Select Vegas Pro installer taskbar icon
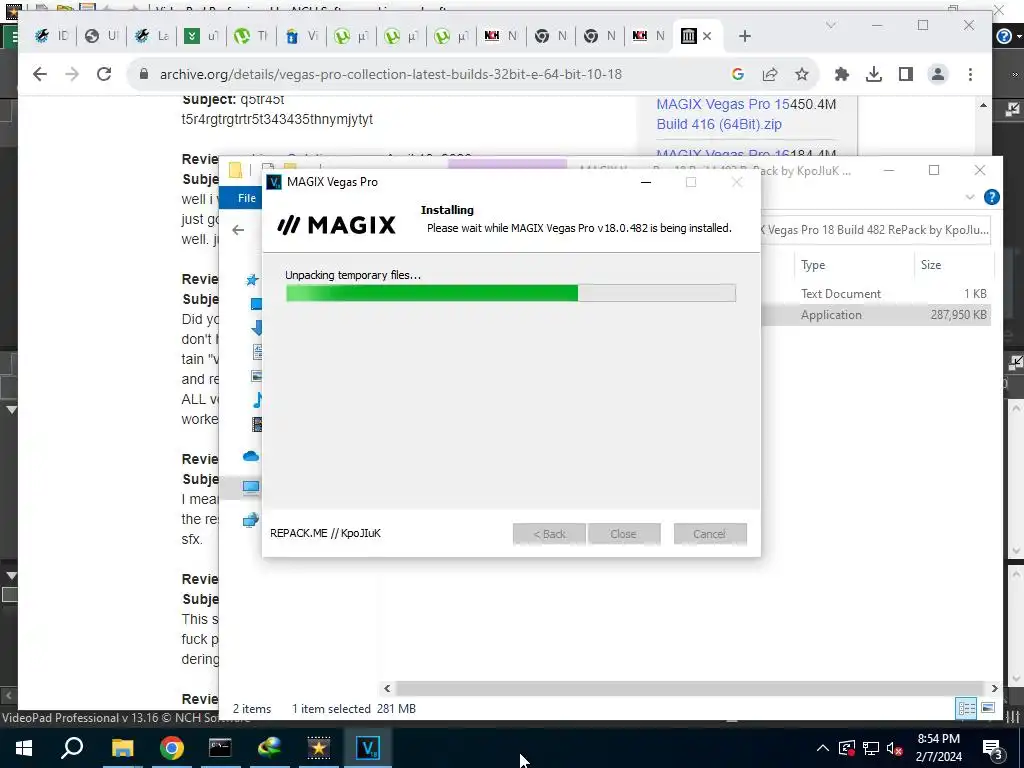 click(x=368, y=748)
